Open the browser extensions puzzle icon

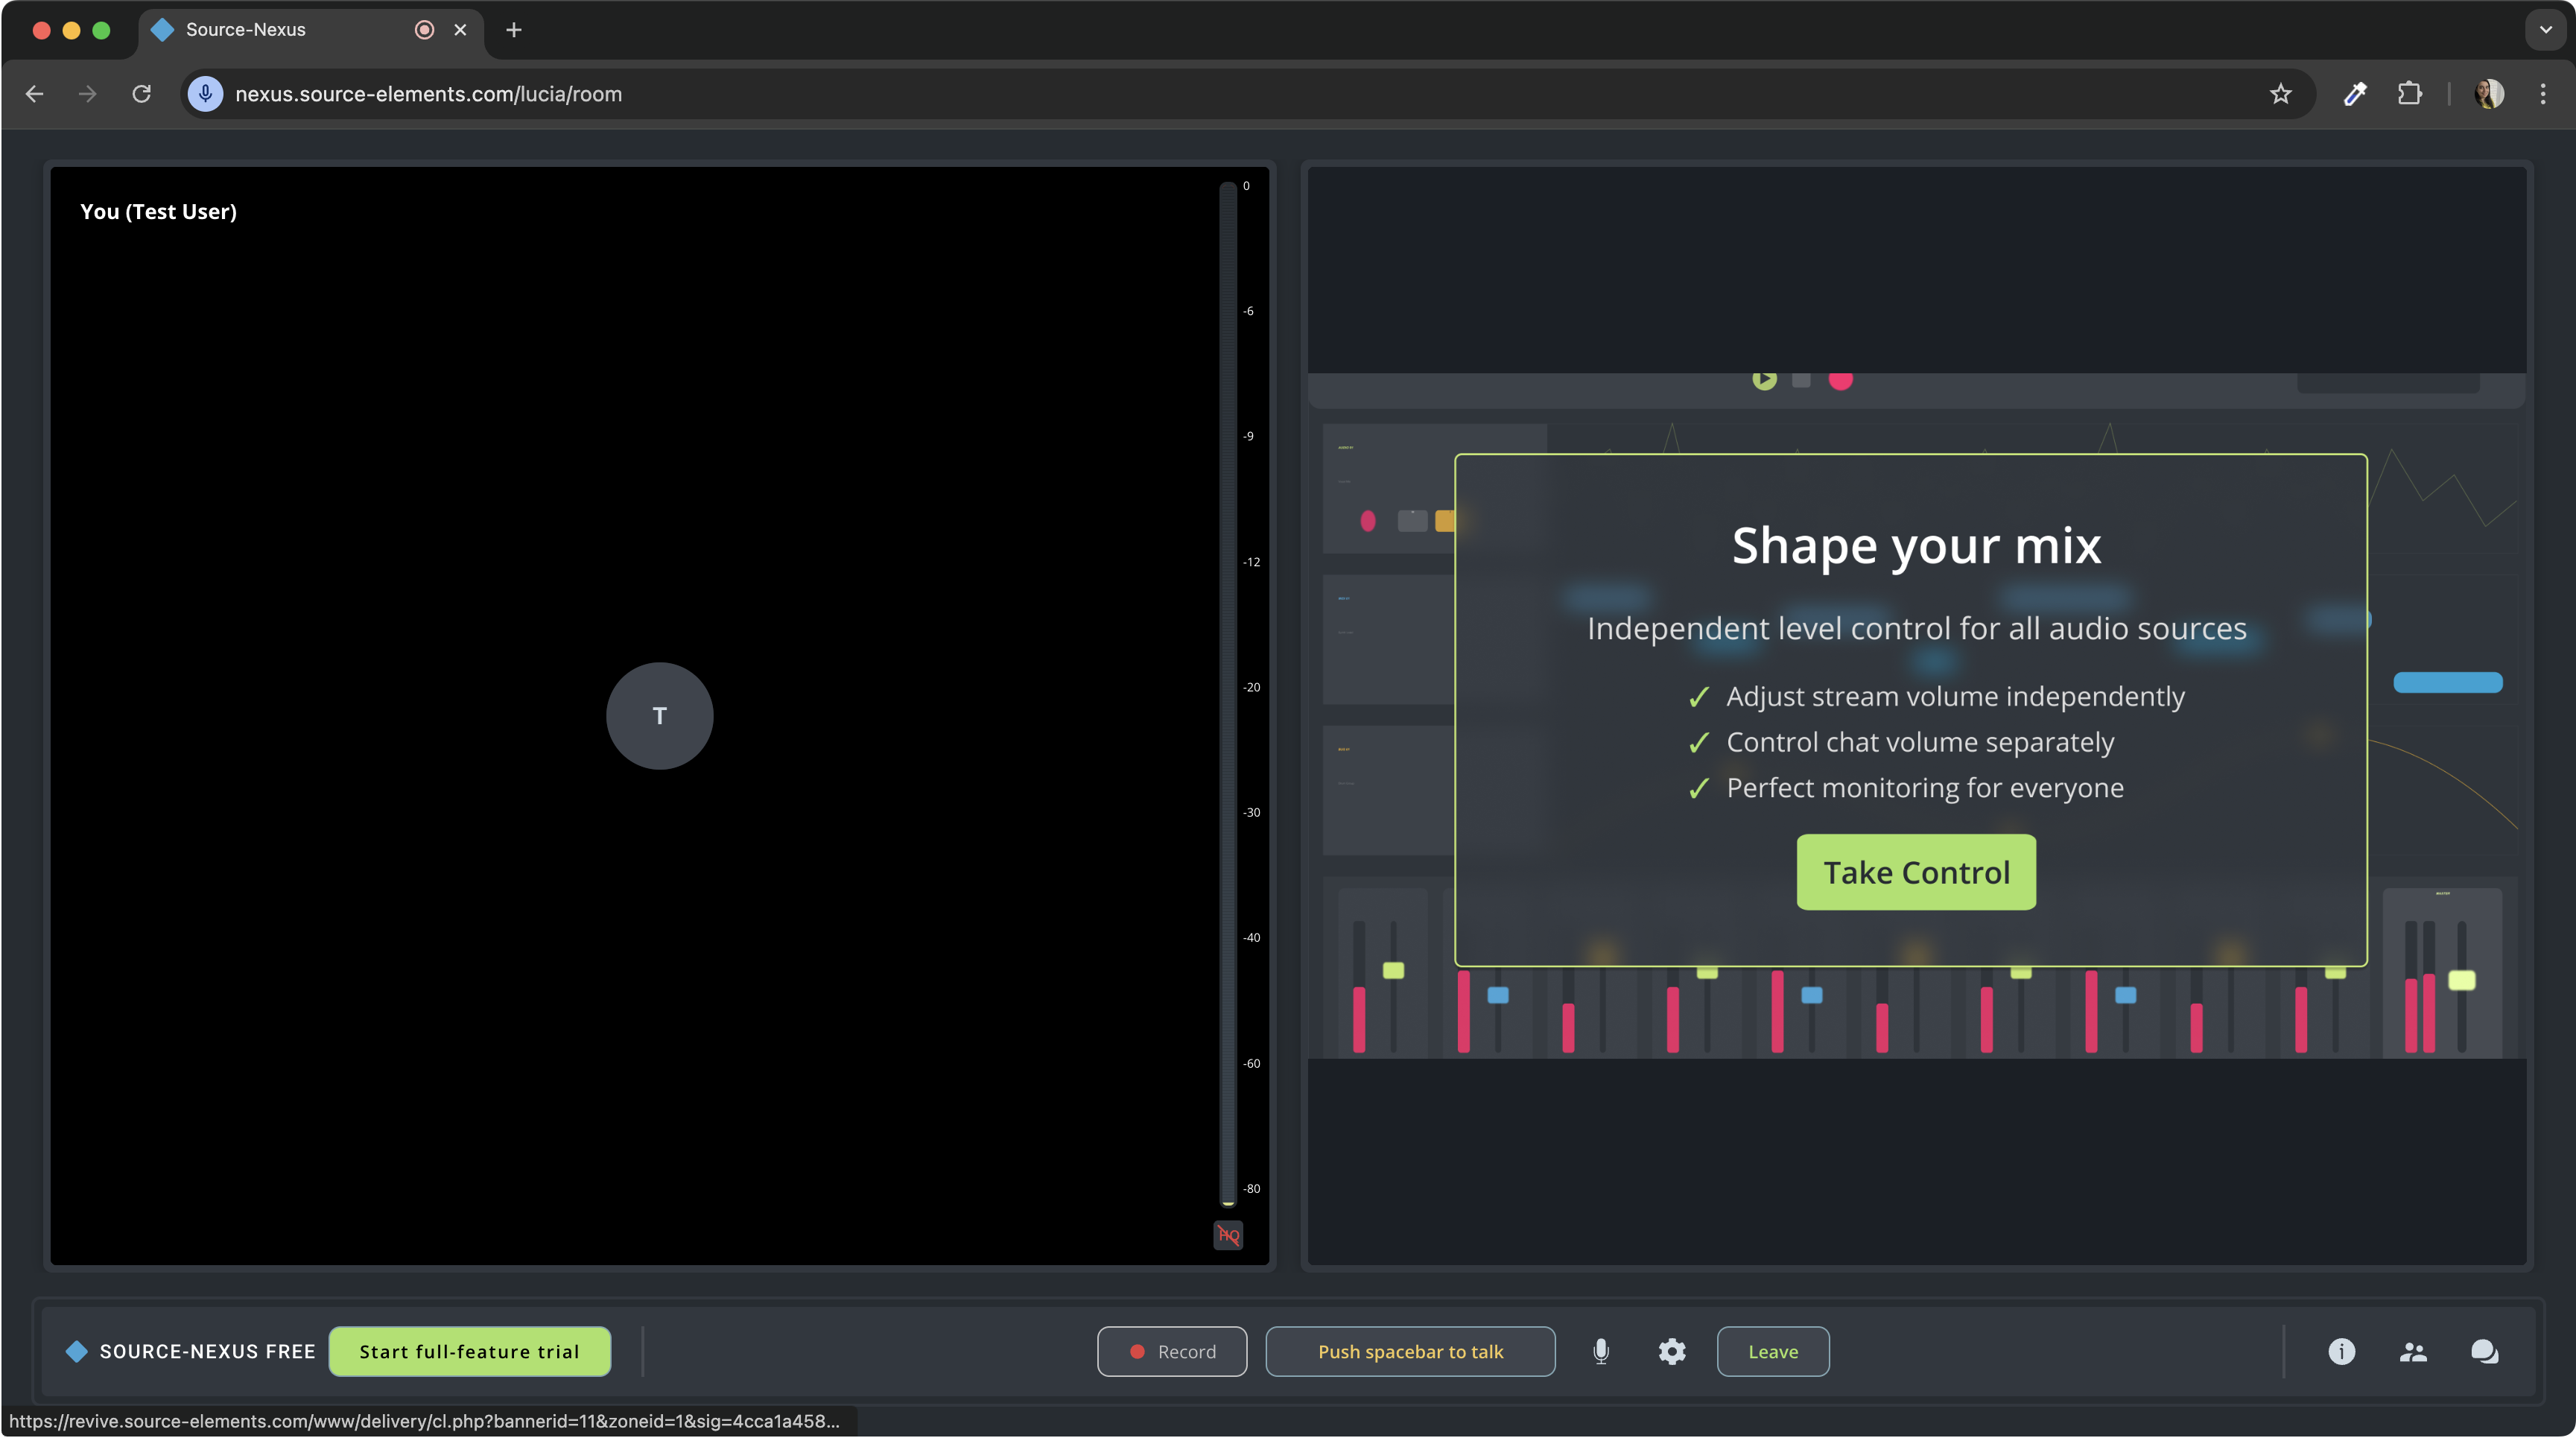coord(2410,94)
